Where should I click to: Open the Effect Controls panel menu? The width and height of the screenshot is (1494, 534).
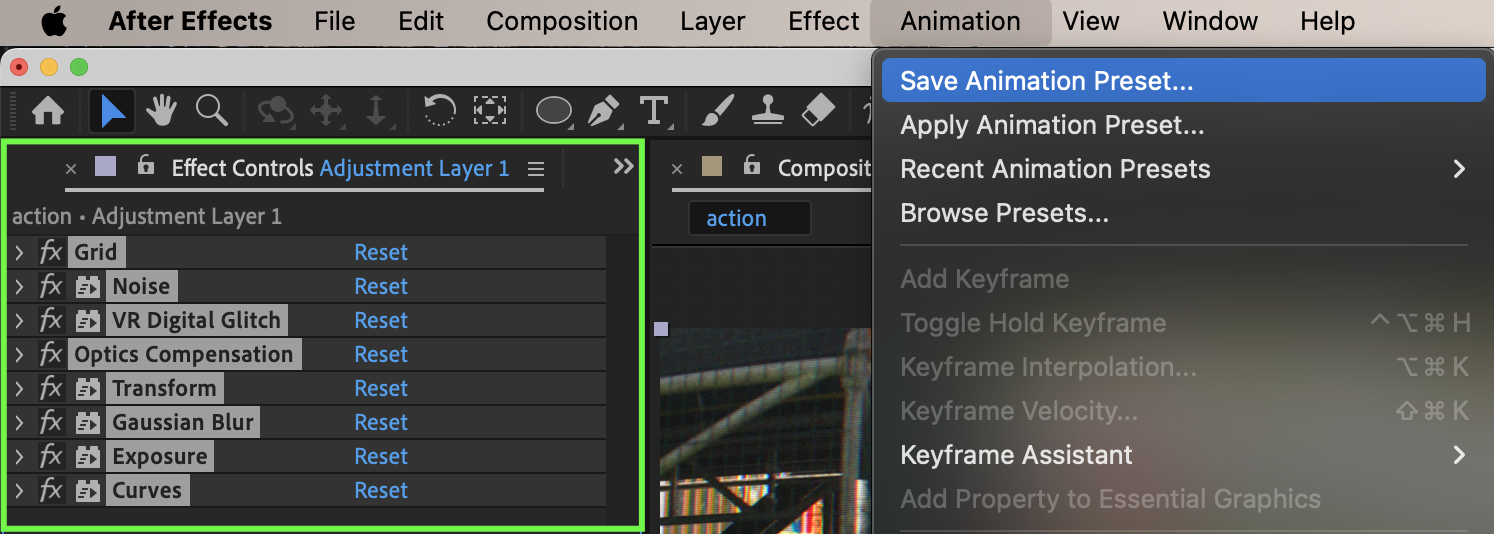coord(536,169)
